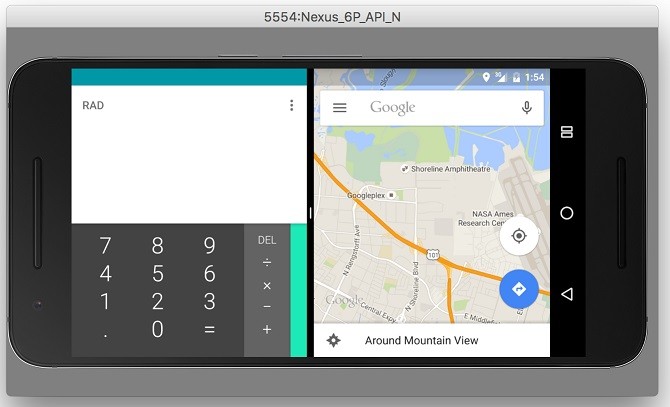Click the location status bar icon
The height and width of the screenshot is (407, 670).
coord(486,77)
